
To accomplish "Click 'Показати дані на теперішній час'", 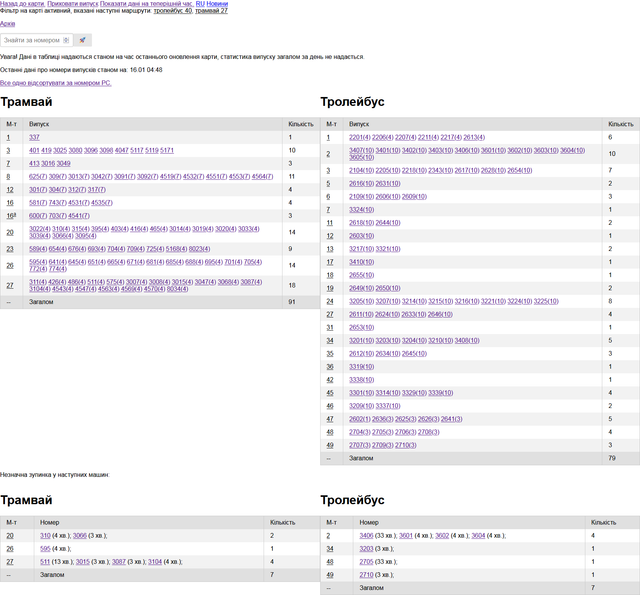I will pyautogui.click(x=147, y=4).
